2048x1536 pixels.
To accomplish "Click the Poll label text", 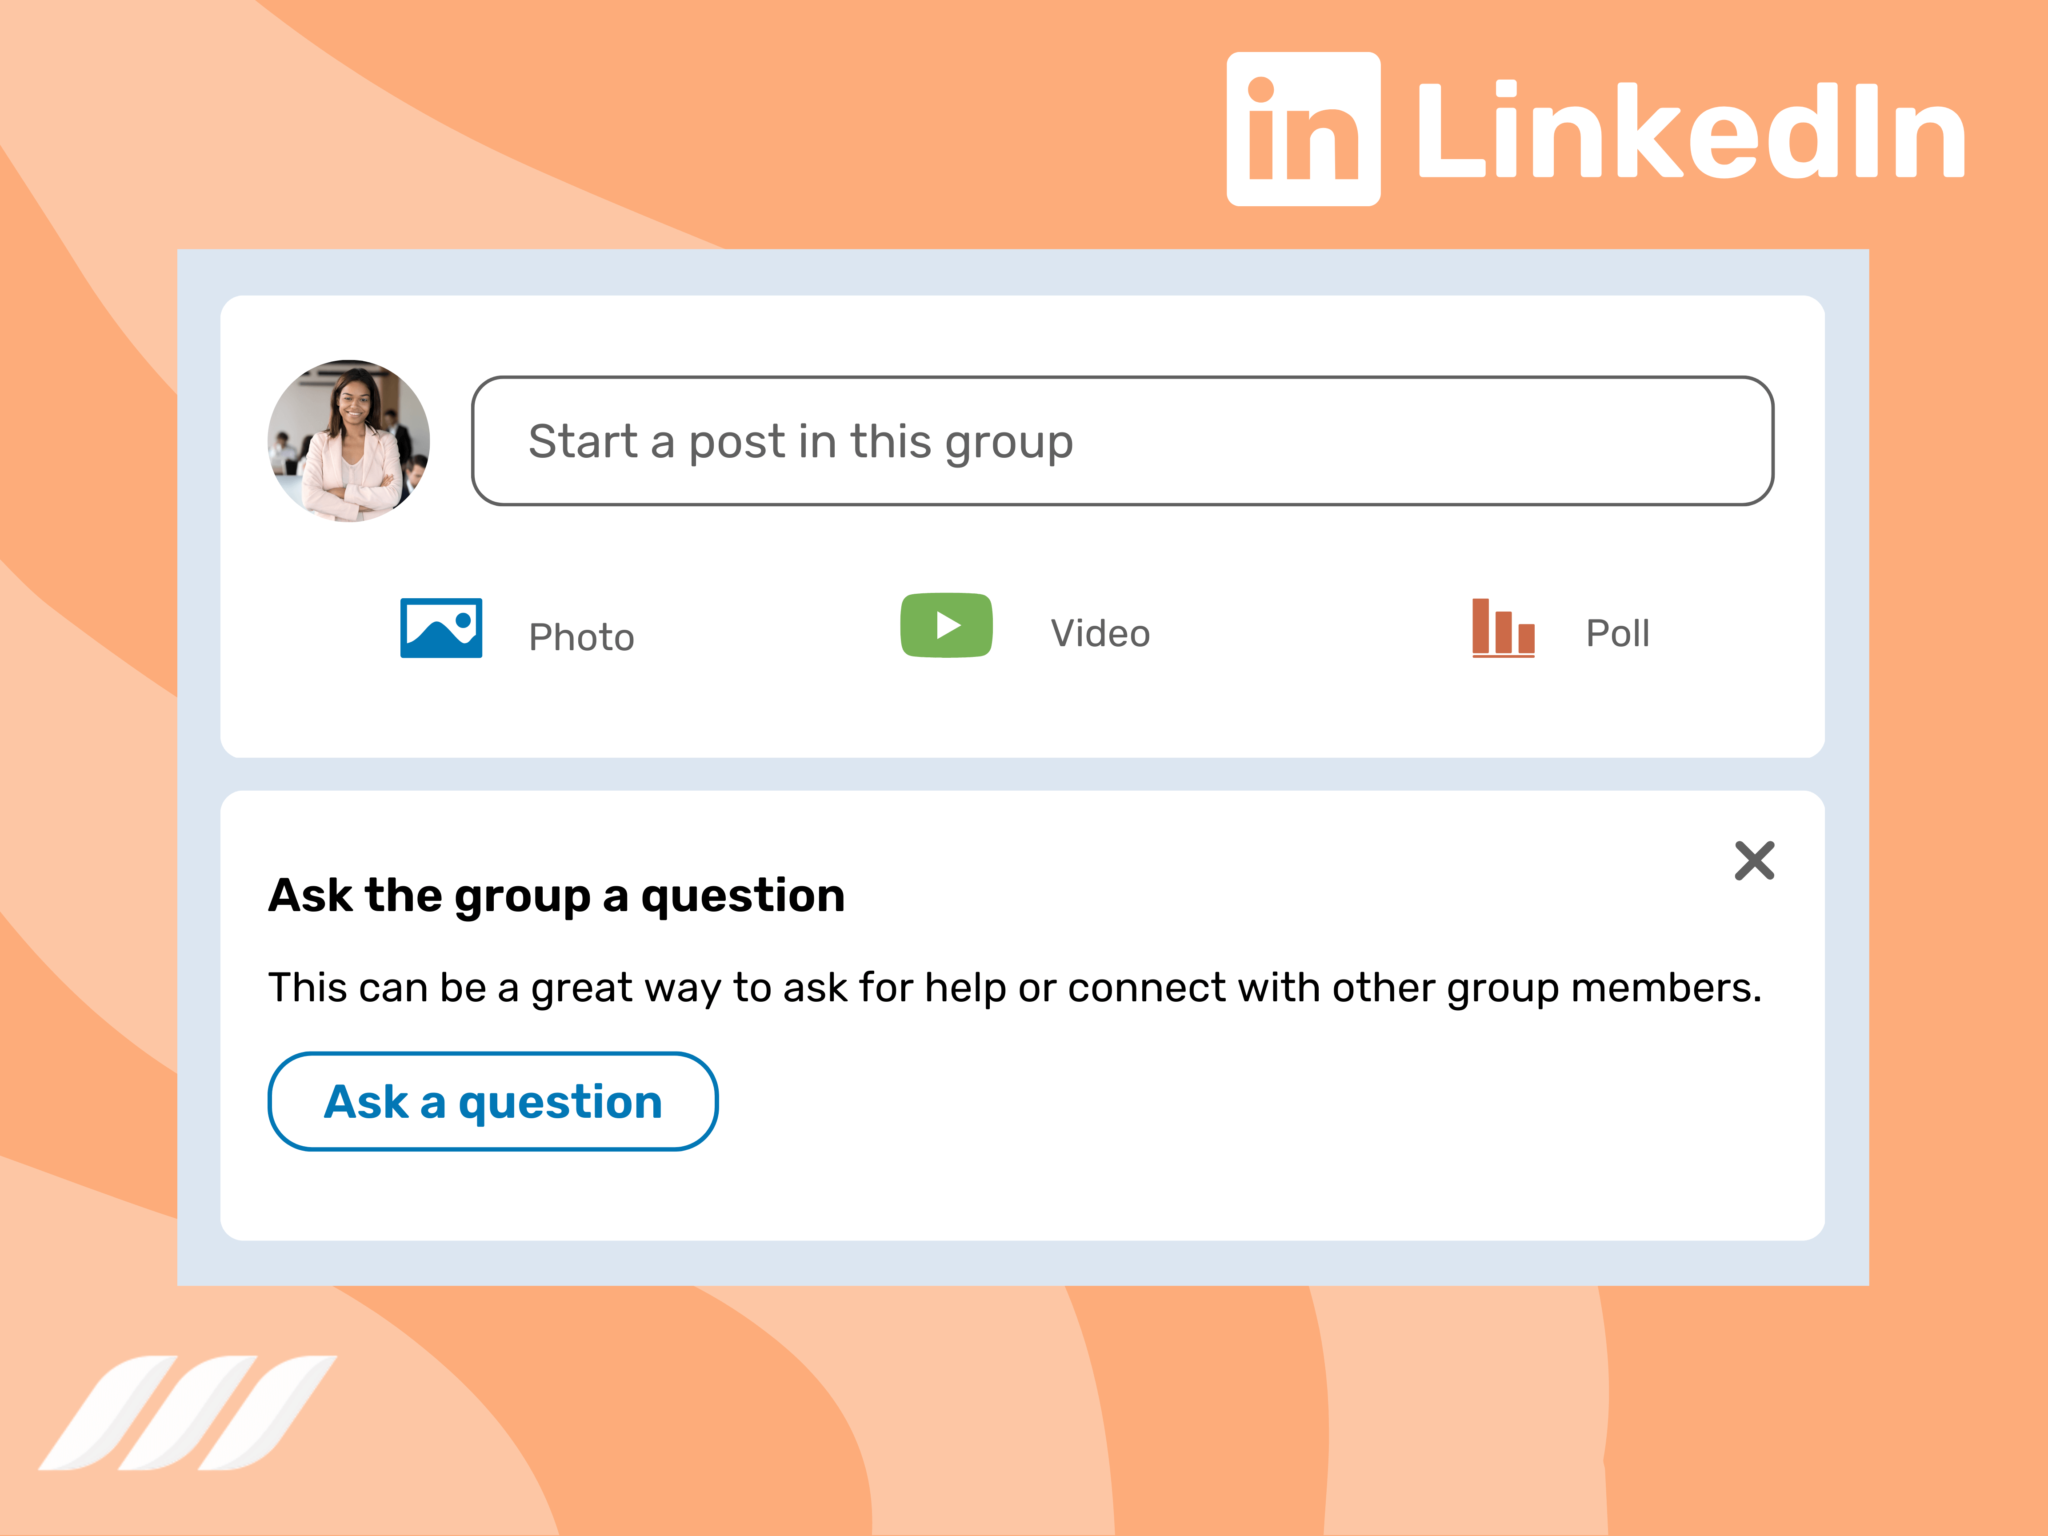I will pos(1616,632).
